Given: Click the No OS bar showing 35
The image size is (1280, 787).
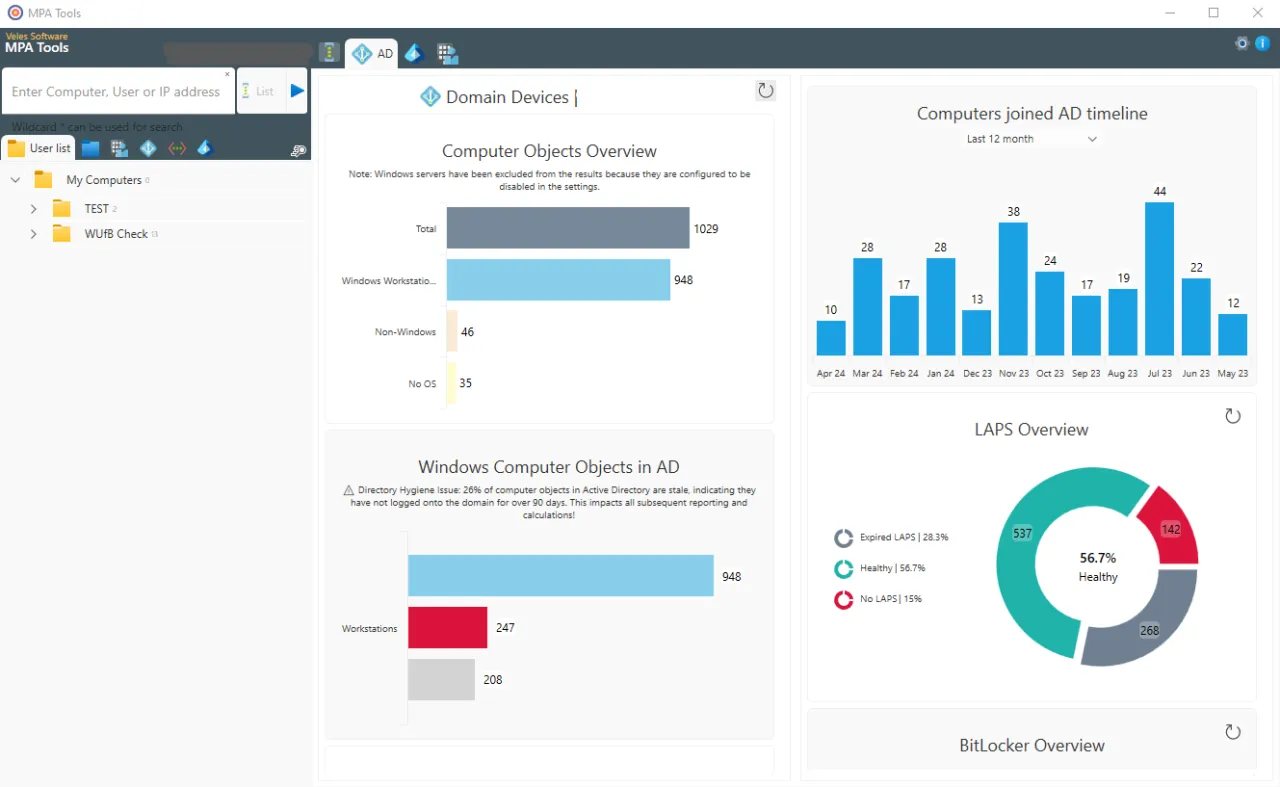Looking at the screenshot, I should click(451, 383).
